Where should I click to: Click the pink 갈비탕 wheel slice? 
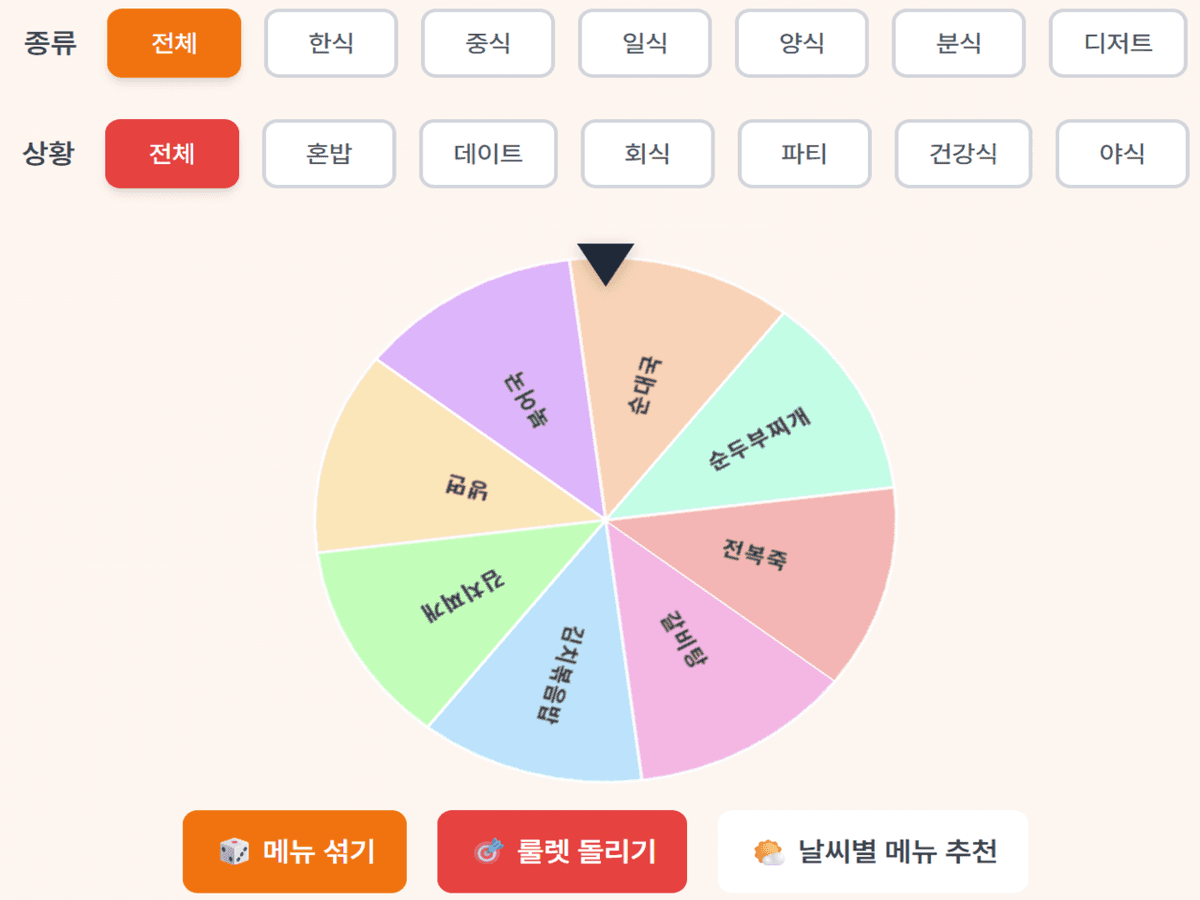[700, 660]
